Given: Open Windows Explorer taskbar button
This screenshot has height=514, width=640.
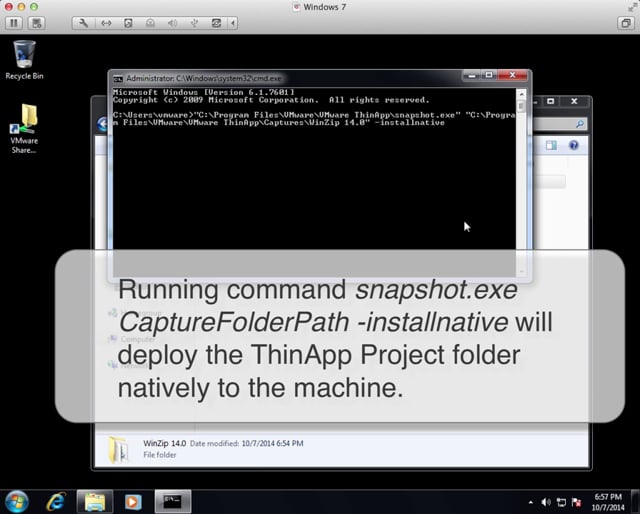Looking at the screenshot, I should pyautogui.click(x=95, y=501).
